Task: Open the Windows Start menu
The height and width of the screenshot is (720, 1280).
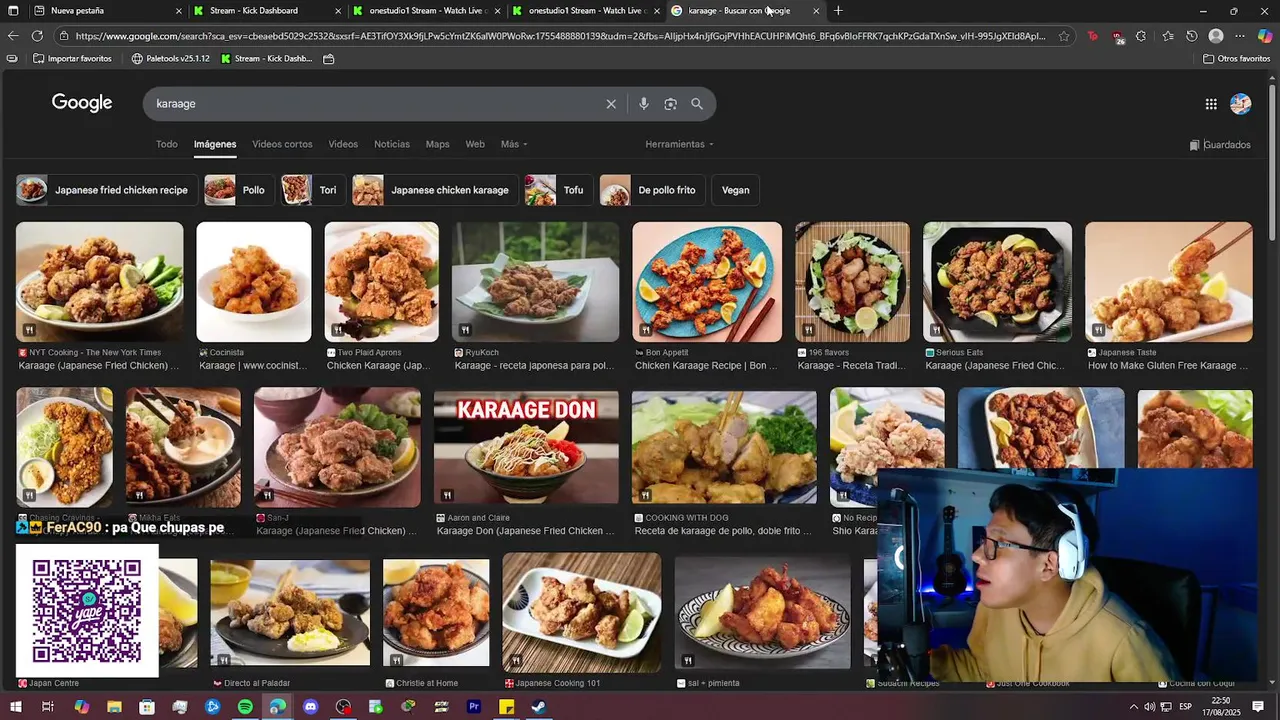Action: [x=17, y=707]
